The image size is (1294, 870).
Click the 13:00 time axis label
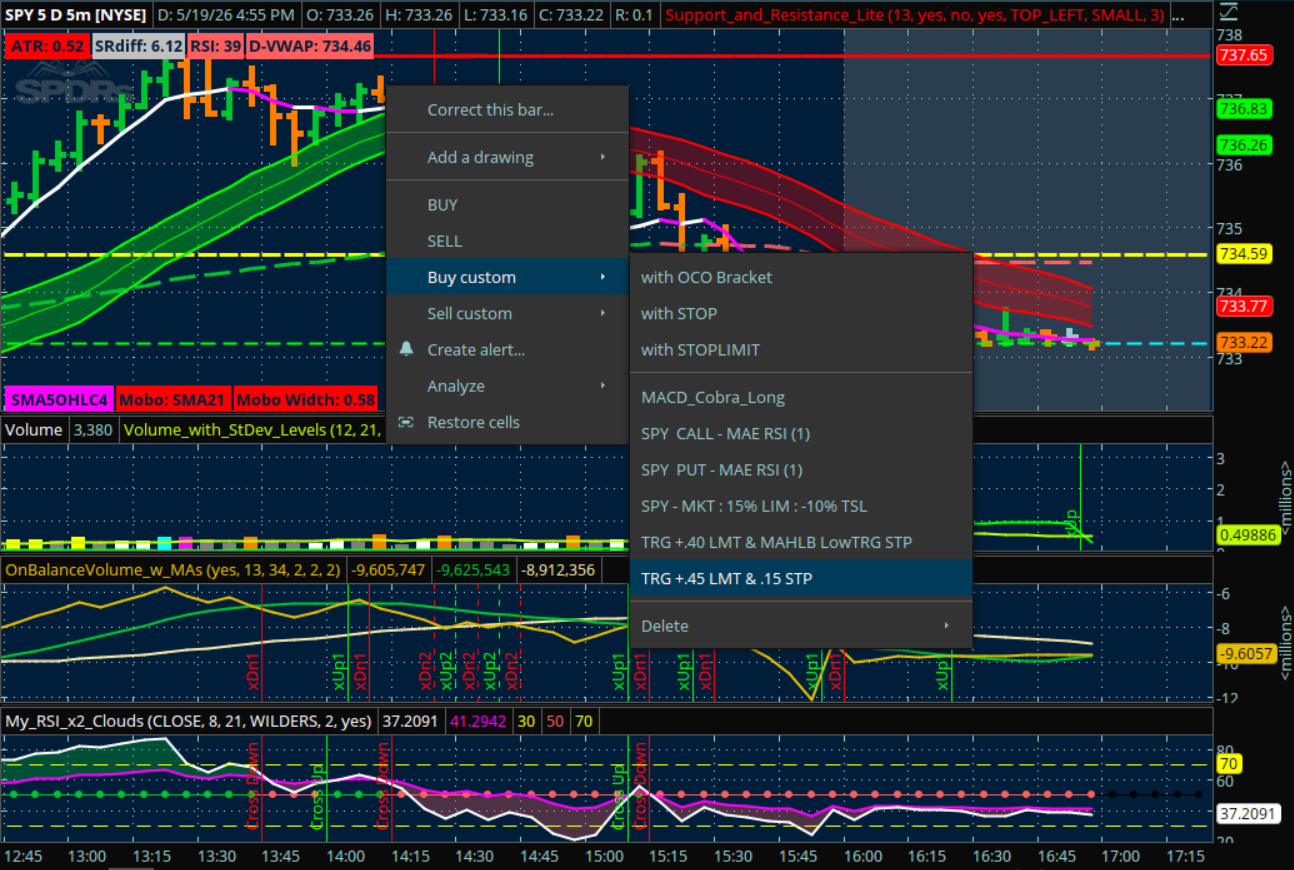(x=87, y=857)
